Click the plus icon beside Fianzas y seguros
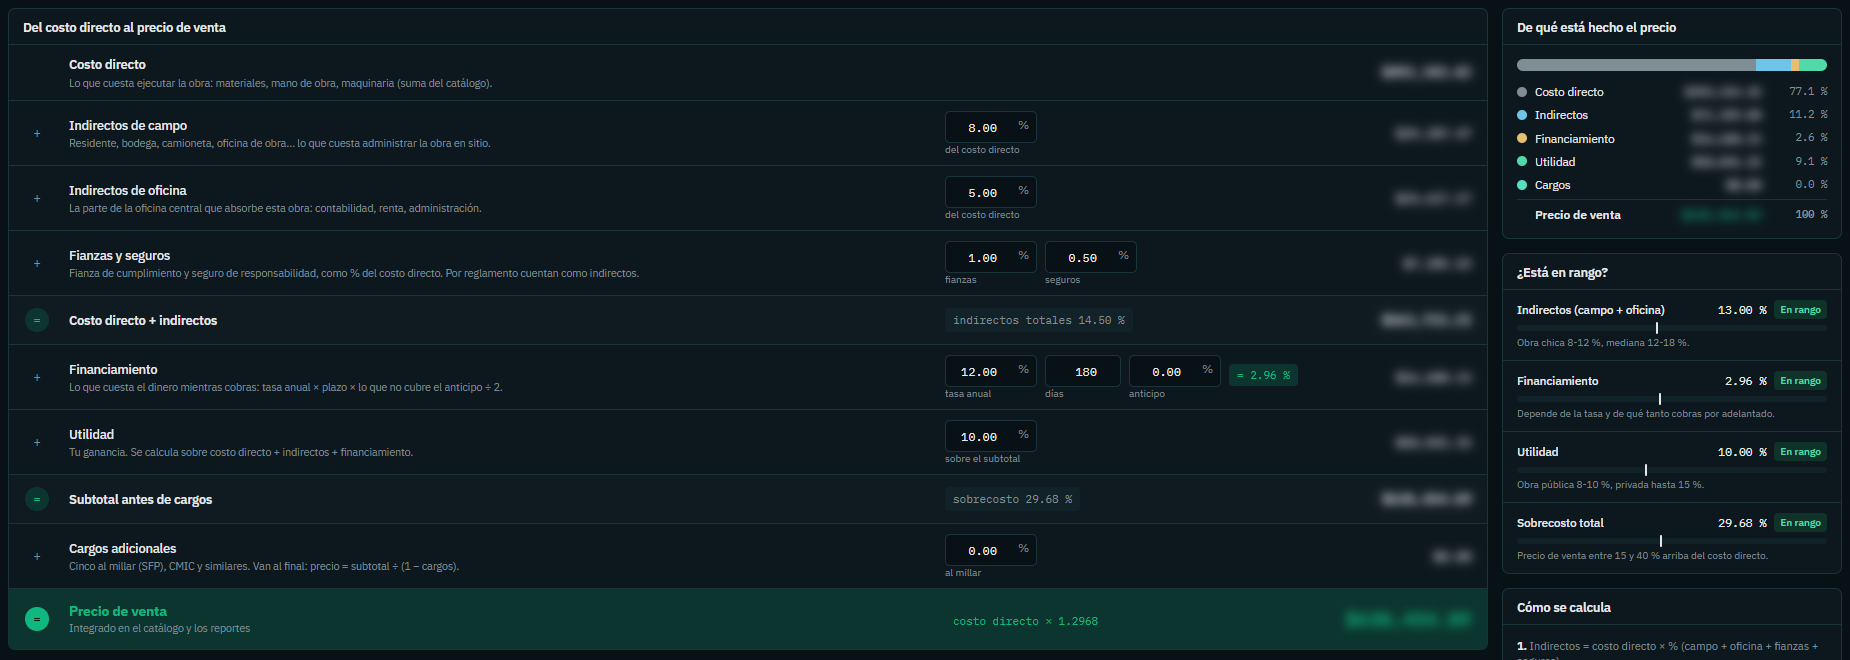The width and height of the screenshot is (1850, 660). tap(37, 264)
